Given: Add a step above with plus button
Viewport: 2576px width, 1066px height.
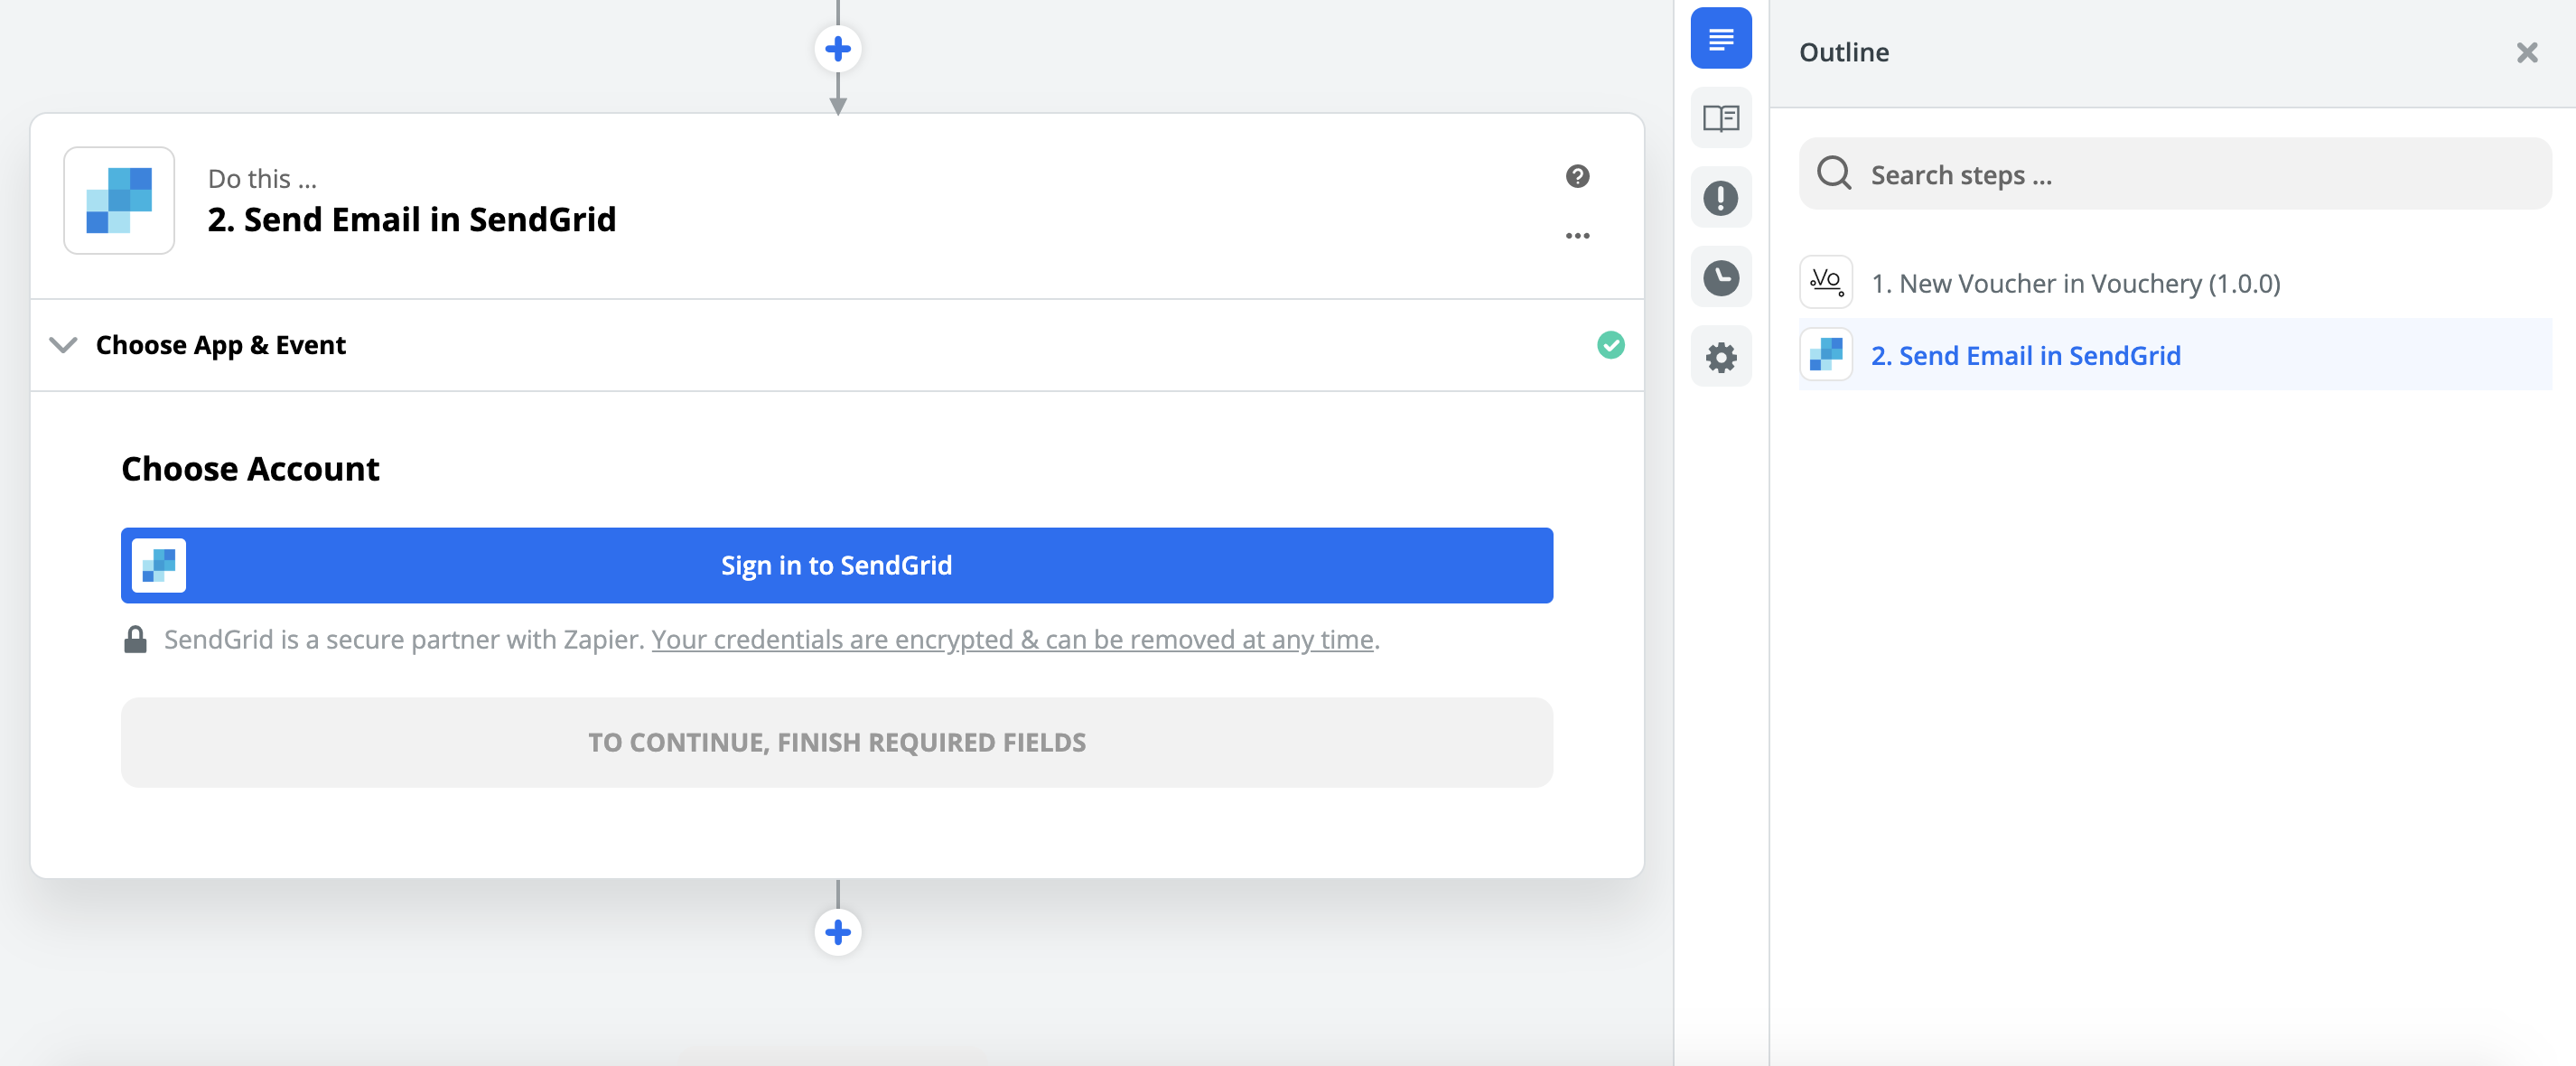Looking at the screenshot, I should coord(837,48).
